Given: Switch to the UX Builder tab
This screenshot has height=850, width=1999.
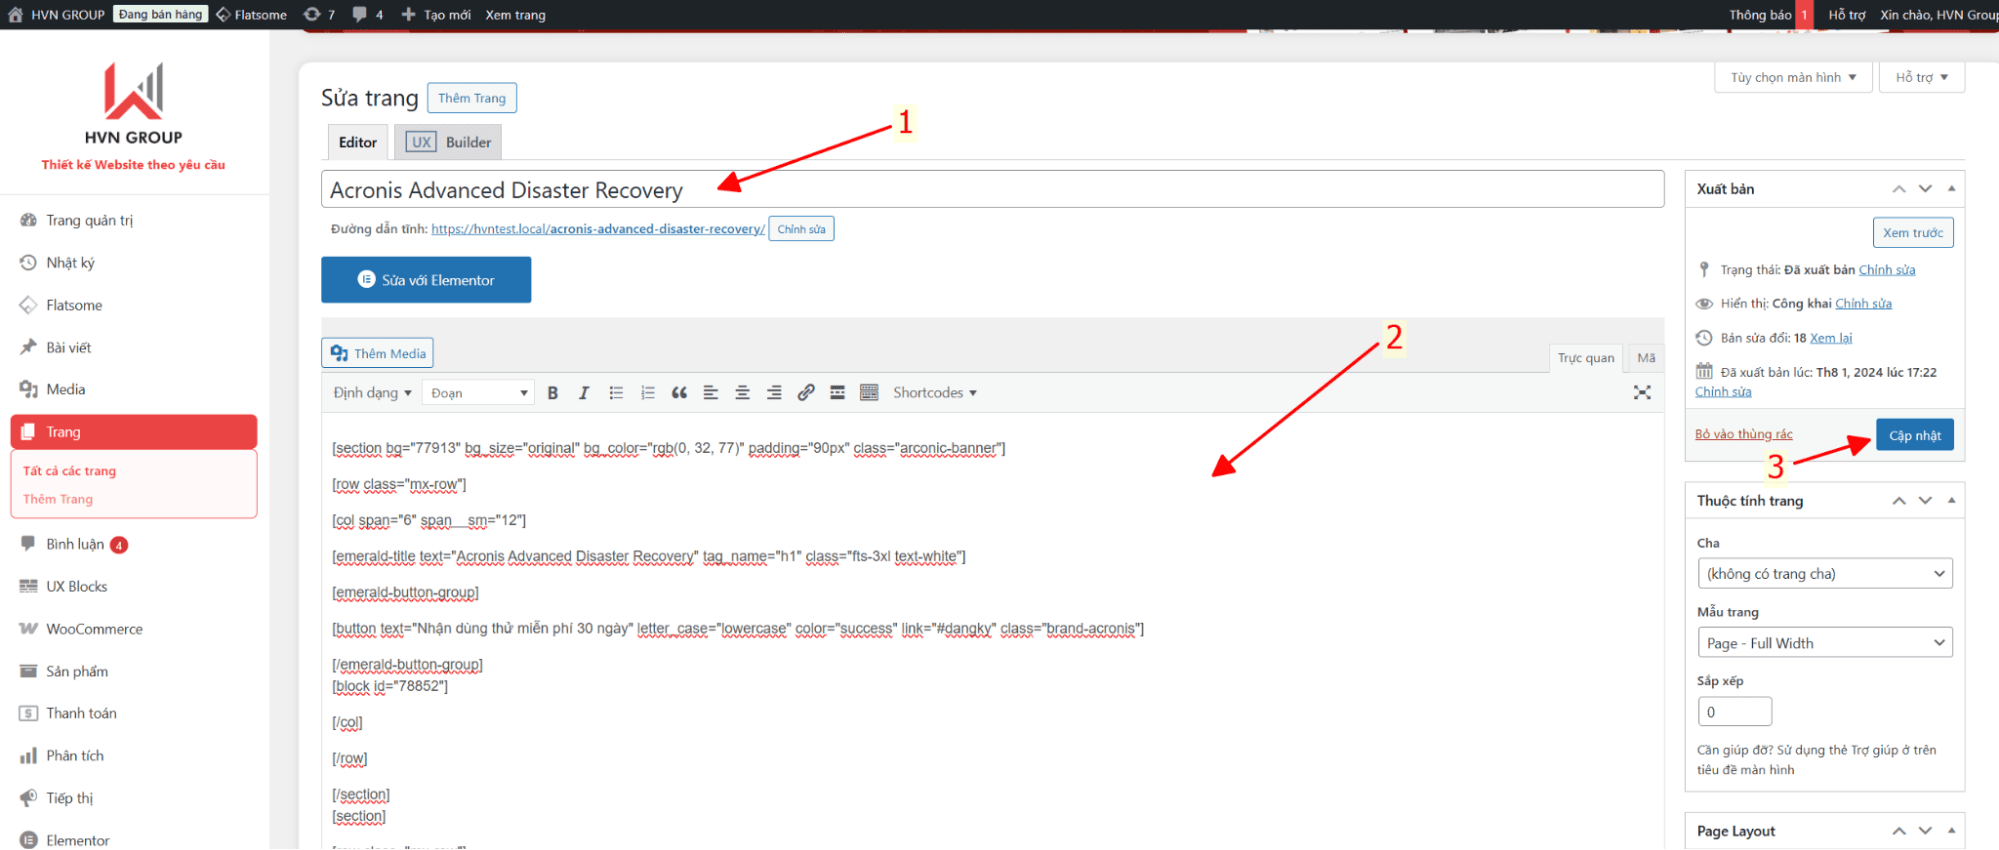Looking at the screenshot, I should click(448, 142).
